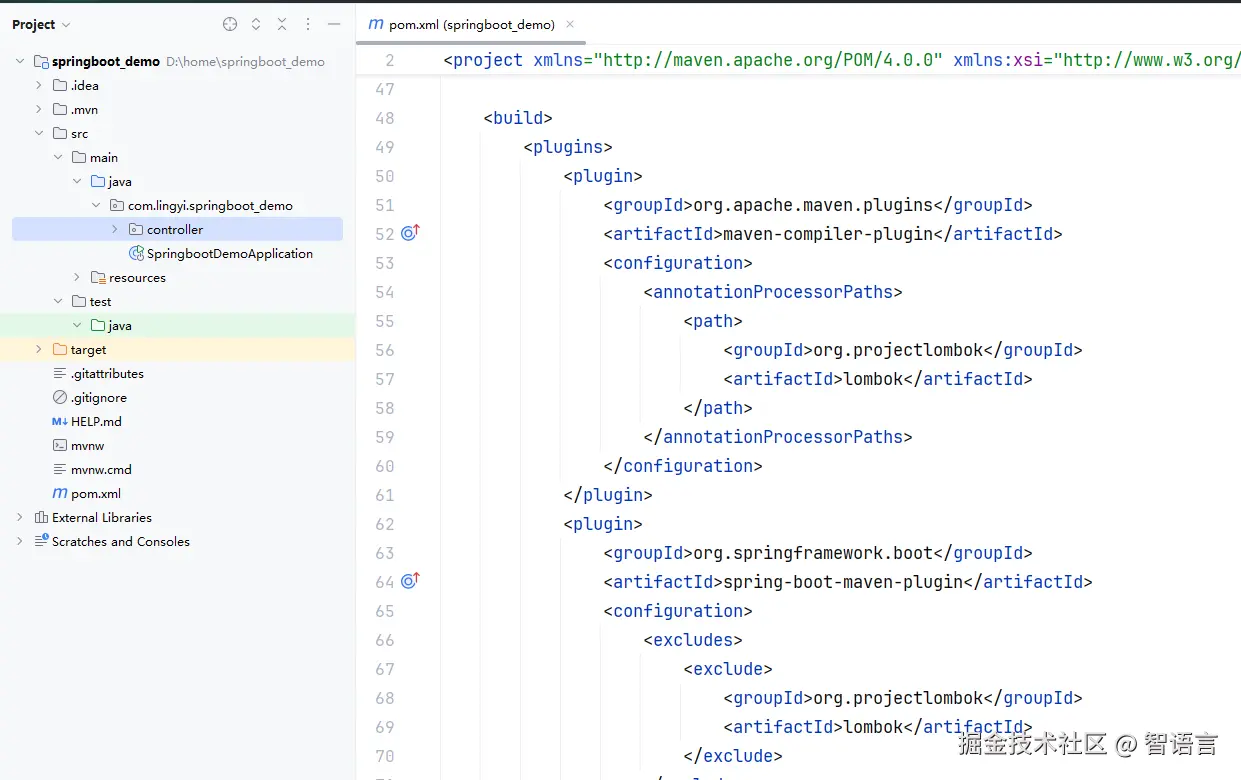Open the HELP.md file
This screenshot has width=1241, height=780.
point(95,422)
